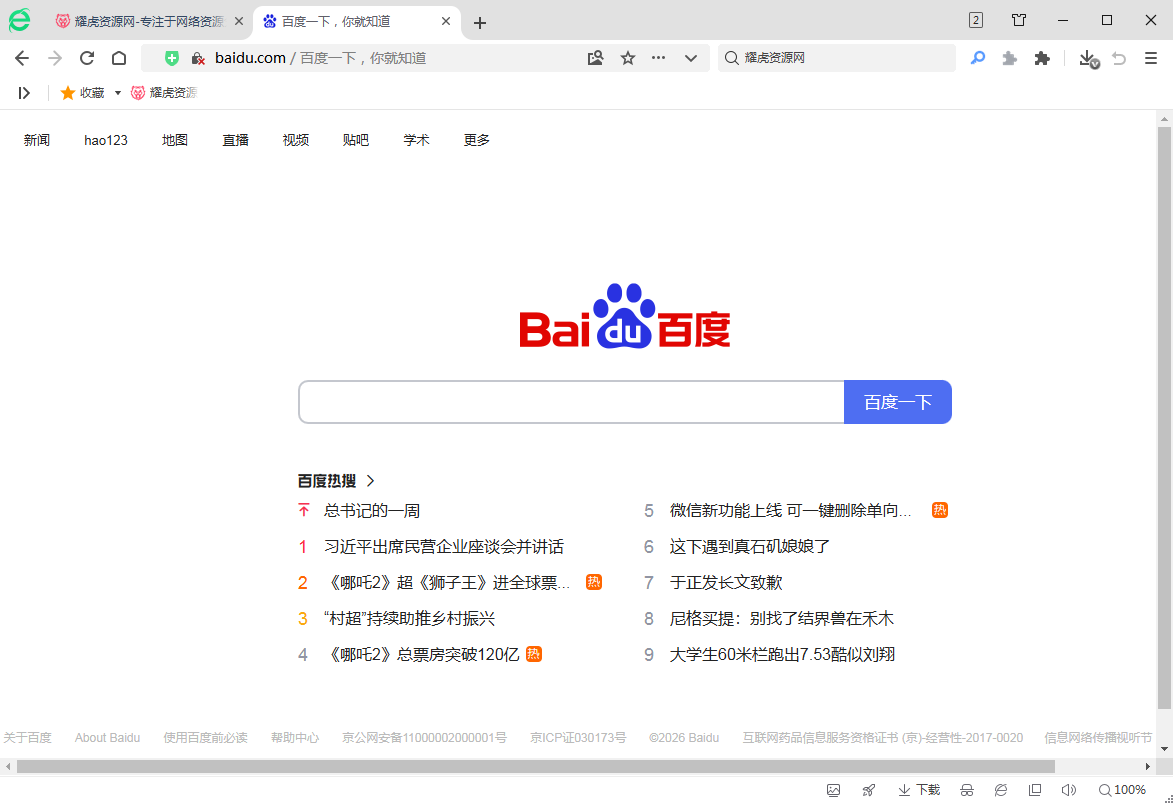Click the screenshot icon in the status bar
This screenshot has height=803, width=1173.
[x=835, y=790]
